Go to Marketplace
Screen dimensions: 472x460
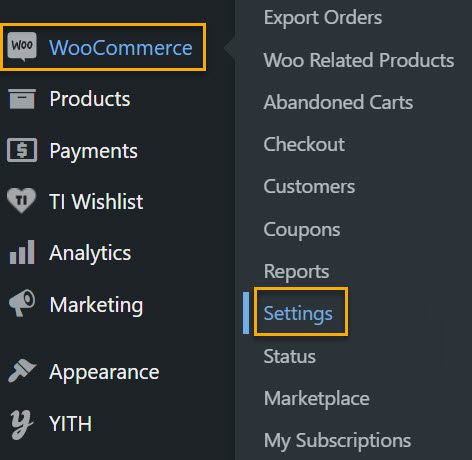[317, 398]
